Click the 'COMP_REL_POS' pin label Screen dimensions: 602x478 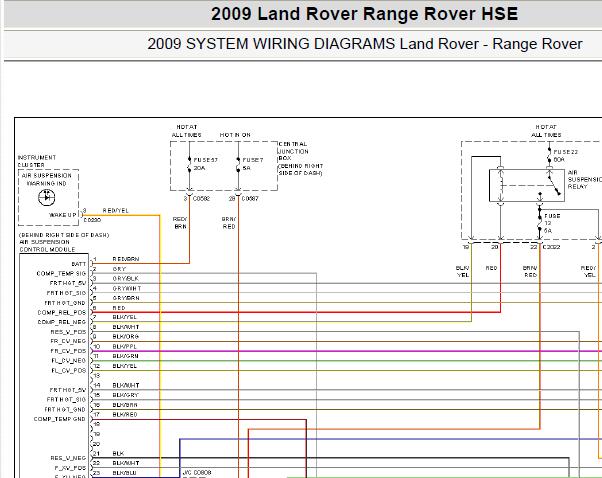62,313
